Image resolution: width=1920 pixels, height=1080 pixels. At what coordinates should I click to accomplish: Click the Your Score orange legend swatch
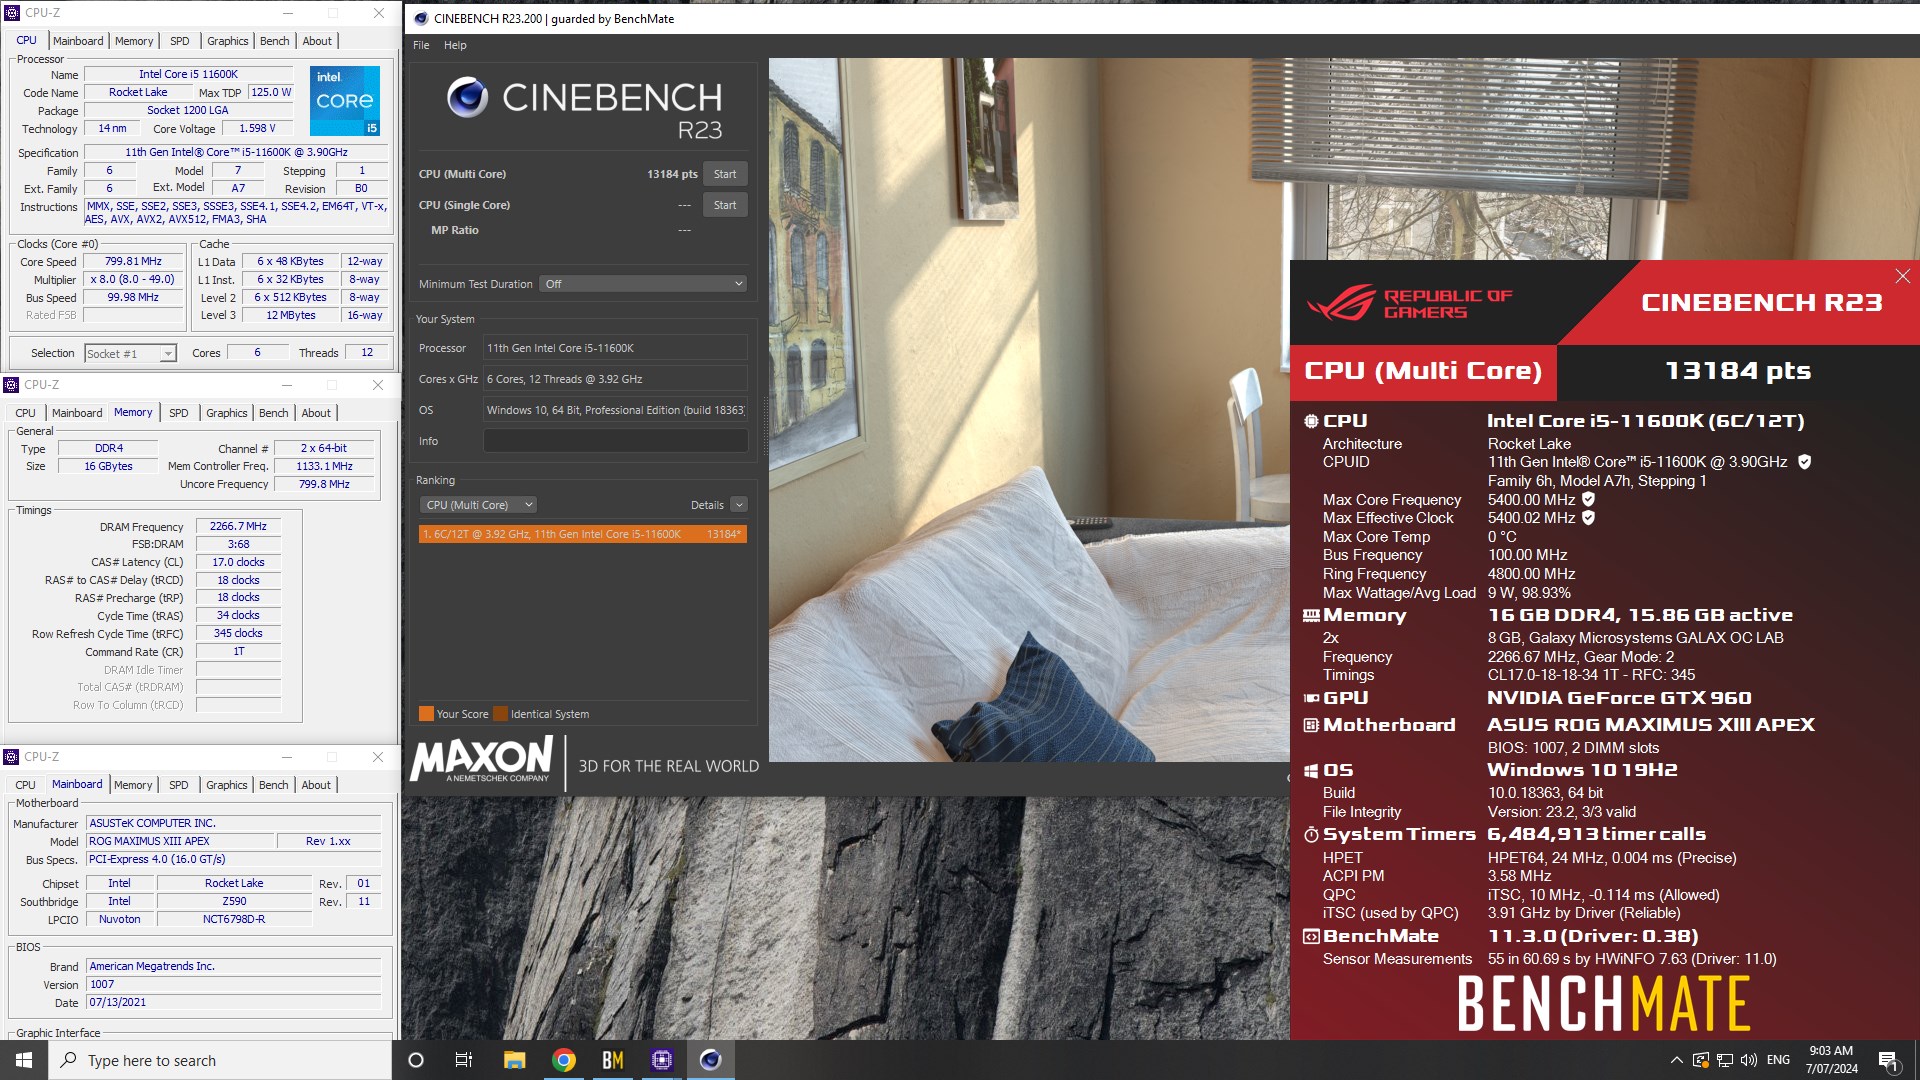(426, 714)
